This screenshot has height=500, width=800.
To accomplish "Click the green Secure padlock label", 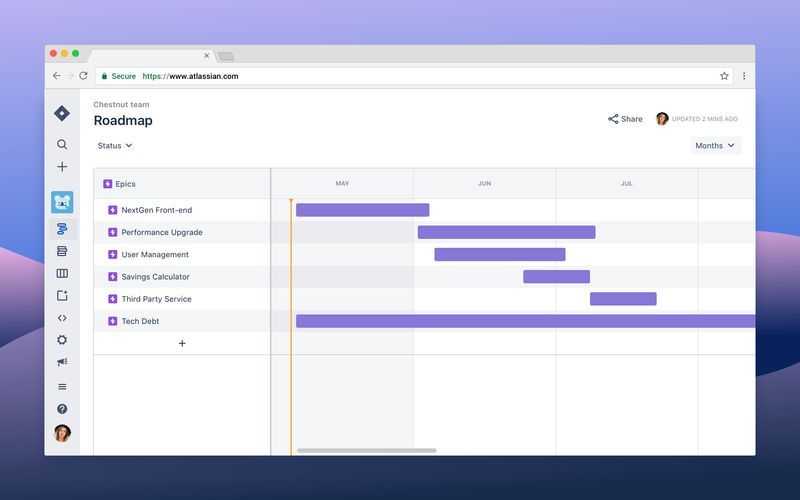I will tap(118, 76).
